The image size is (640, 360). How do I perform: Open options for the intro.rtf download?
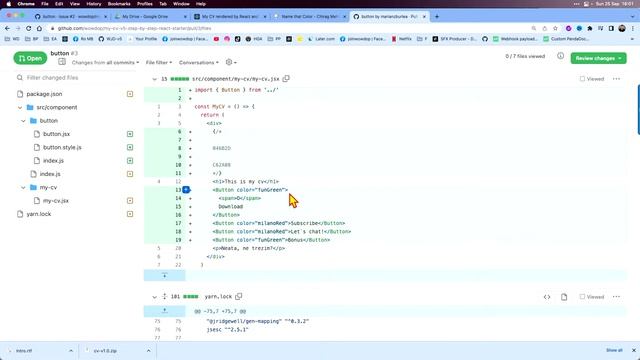click(x=71, y=351)
